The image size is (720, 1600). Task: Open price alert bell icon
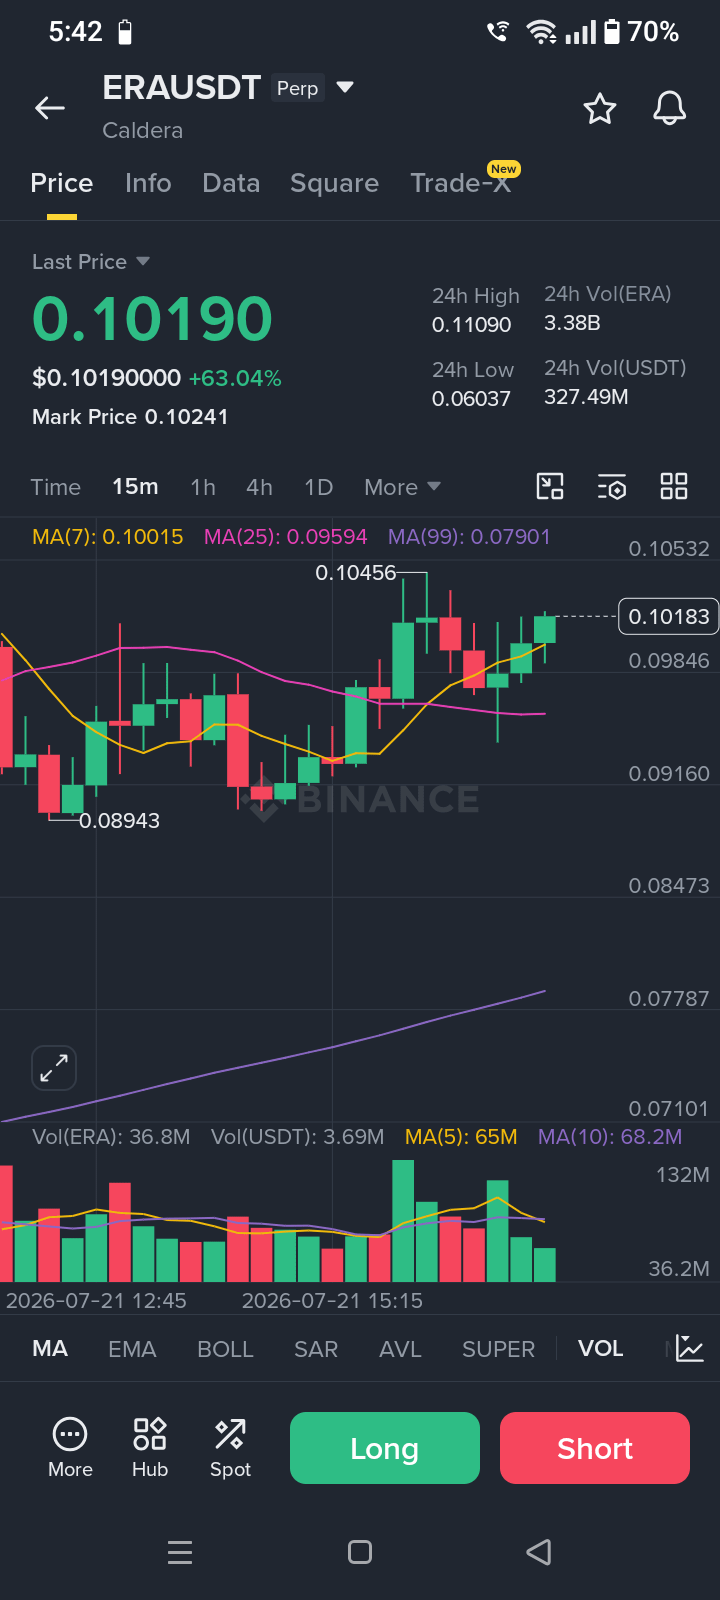coord(670,108)
